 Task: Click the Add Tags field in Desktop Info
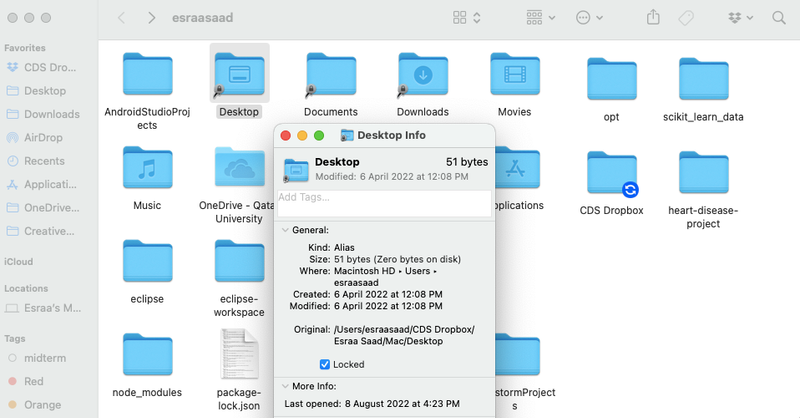pyautogui.click(x=384, y=203)
